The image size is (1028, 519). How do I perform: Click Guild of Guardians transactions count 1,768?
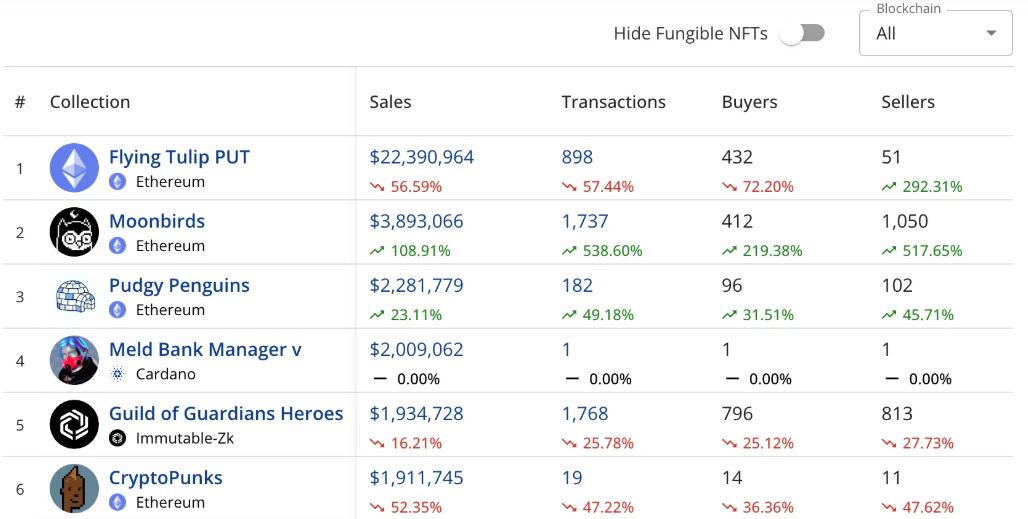click(x=585, y=413)
